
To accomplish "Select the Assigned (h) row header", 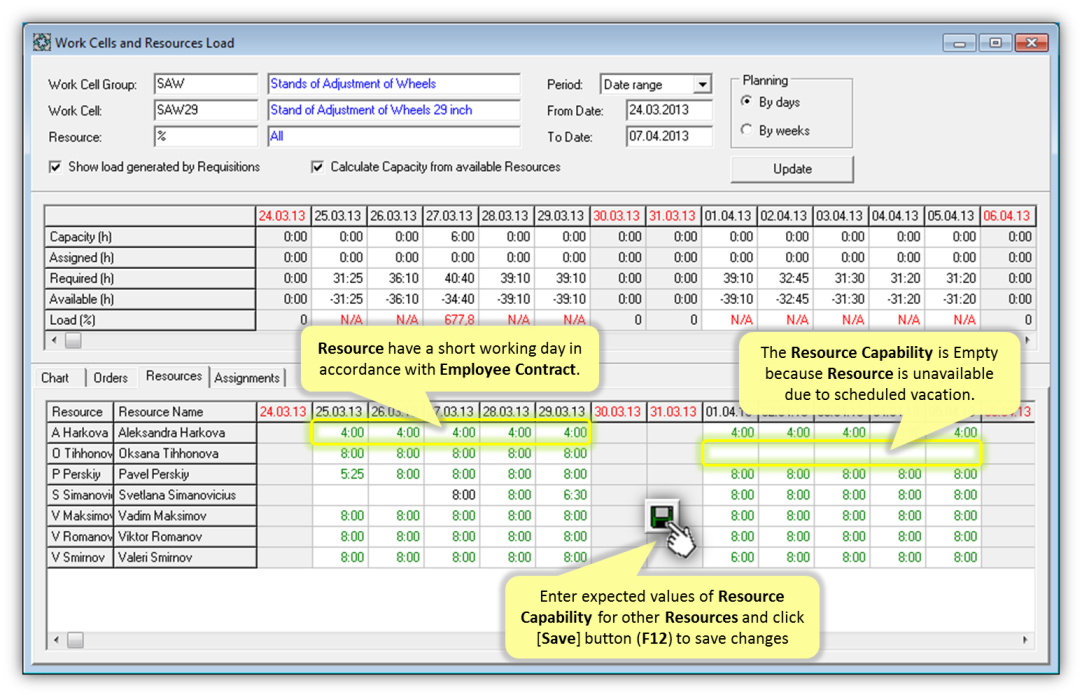I will coord(150,257).
